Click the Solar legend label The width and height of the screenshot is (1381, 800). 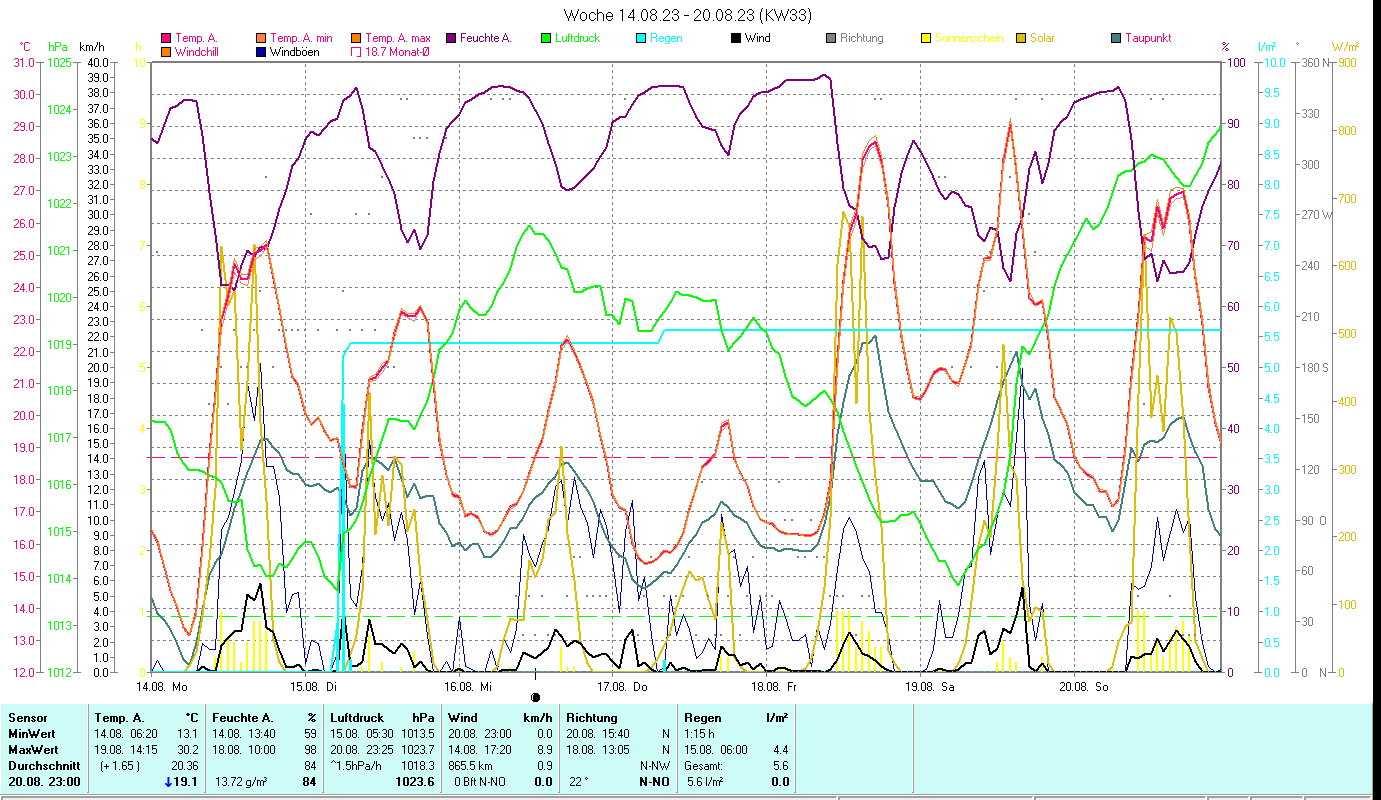tap(1042, 39)
